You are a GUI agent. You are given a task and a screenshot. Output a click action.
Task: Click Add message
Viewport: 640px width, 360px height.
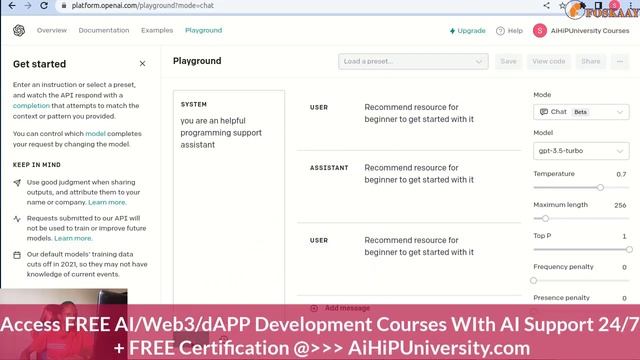point(340,308)
